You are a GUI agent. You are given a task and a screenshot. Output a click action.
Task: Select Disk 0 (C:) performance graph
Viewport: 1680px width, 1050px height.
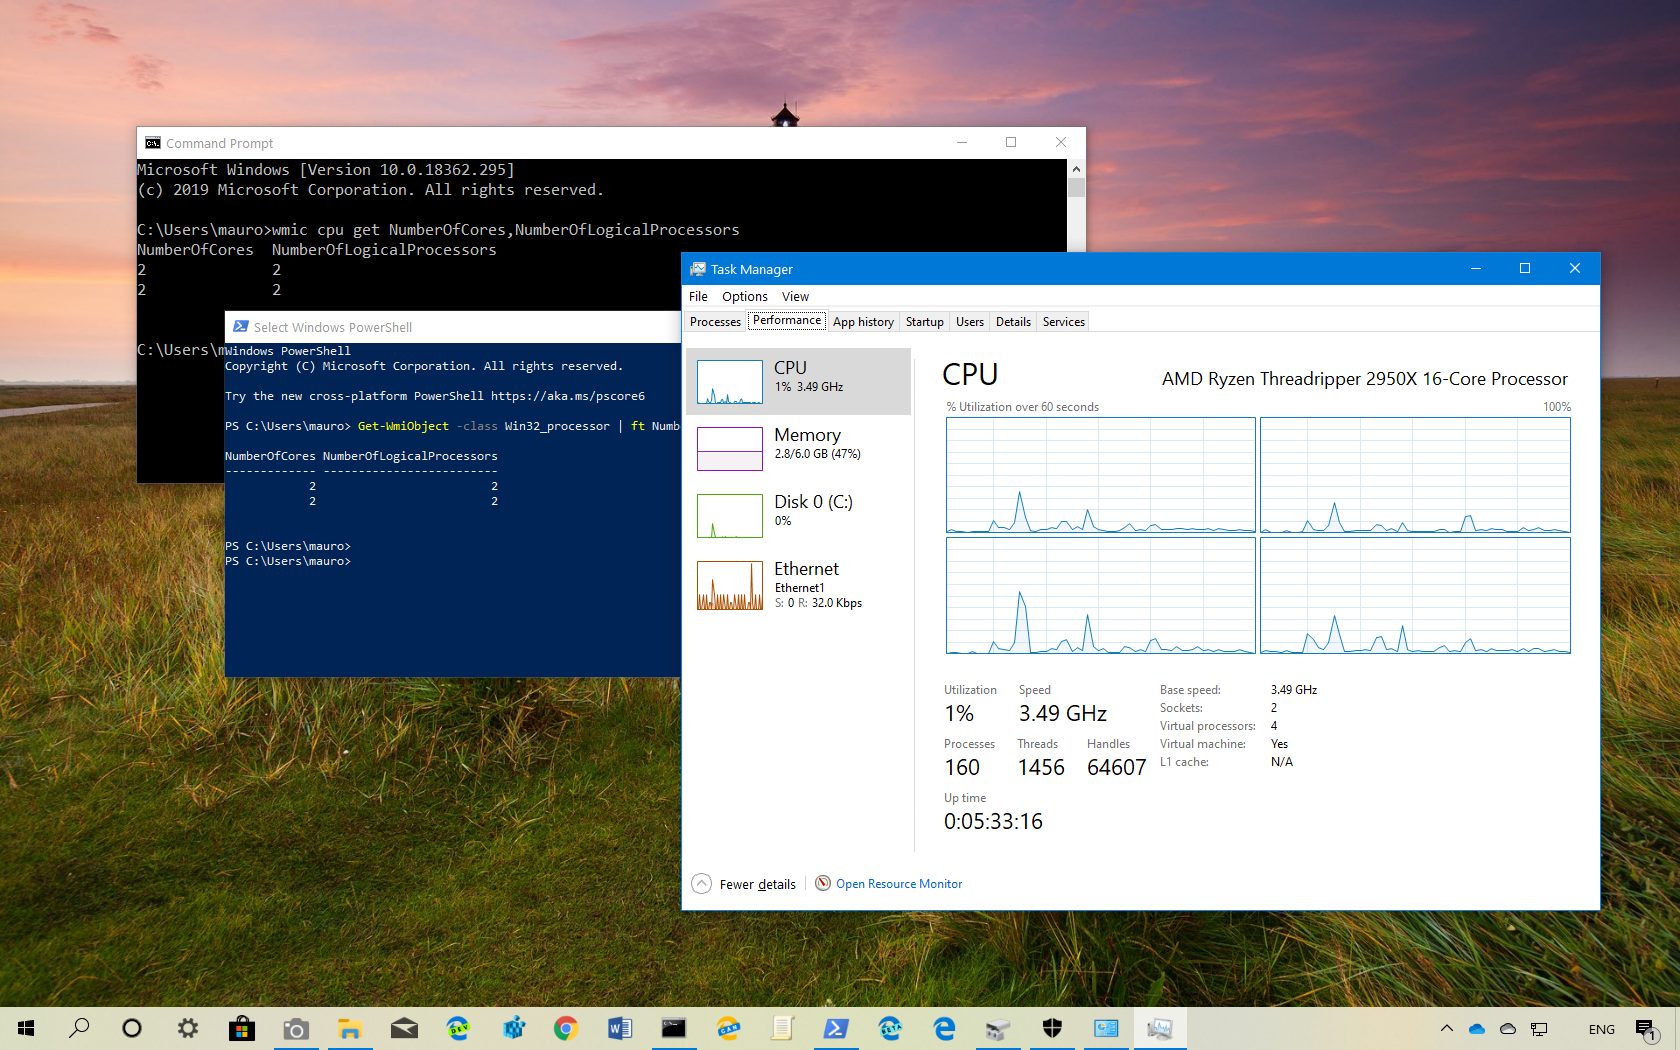point(795,515)
